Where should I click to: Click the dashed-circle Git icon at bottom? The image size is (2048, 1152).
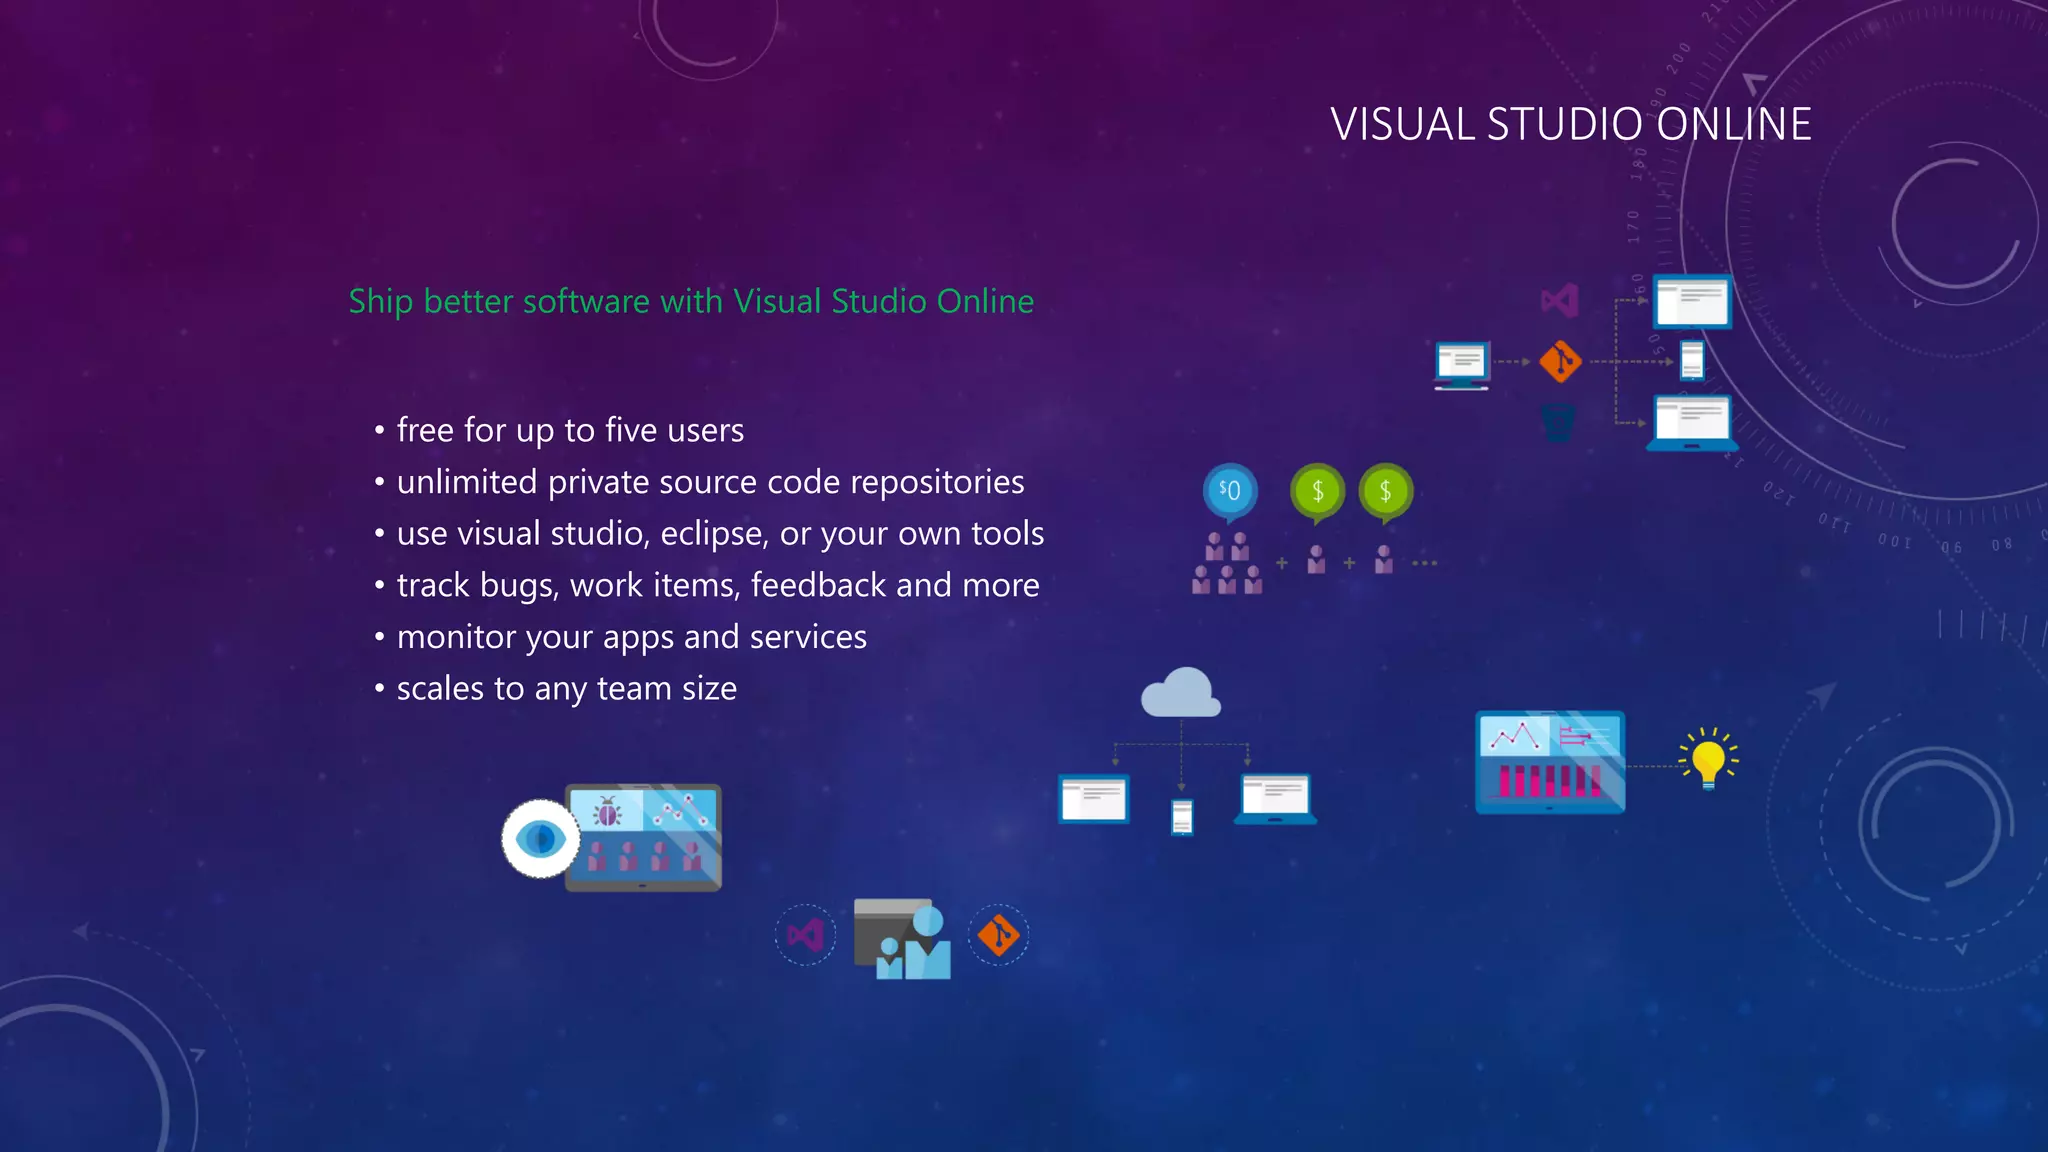pos(998,935)
